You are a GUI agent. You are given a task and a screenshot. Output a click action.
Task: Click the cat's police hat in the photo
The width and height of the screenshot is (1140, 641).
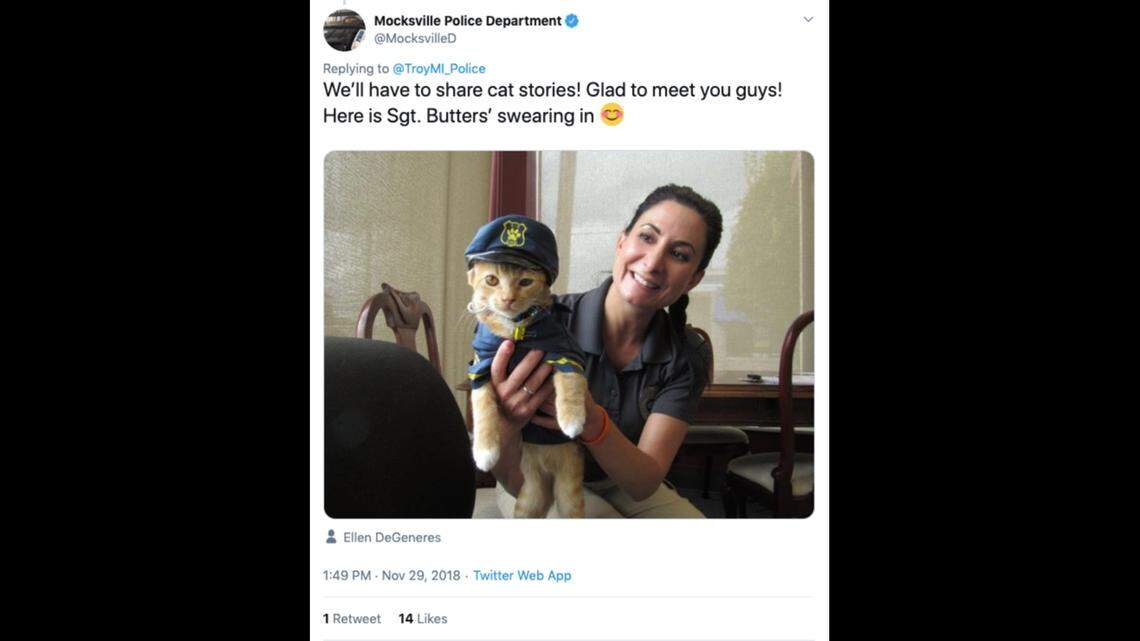512,243
